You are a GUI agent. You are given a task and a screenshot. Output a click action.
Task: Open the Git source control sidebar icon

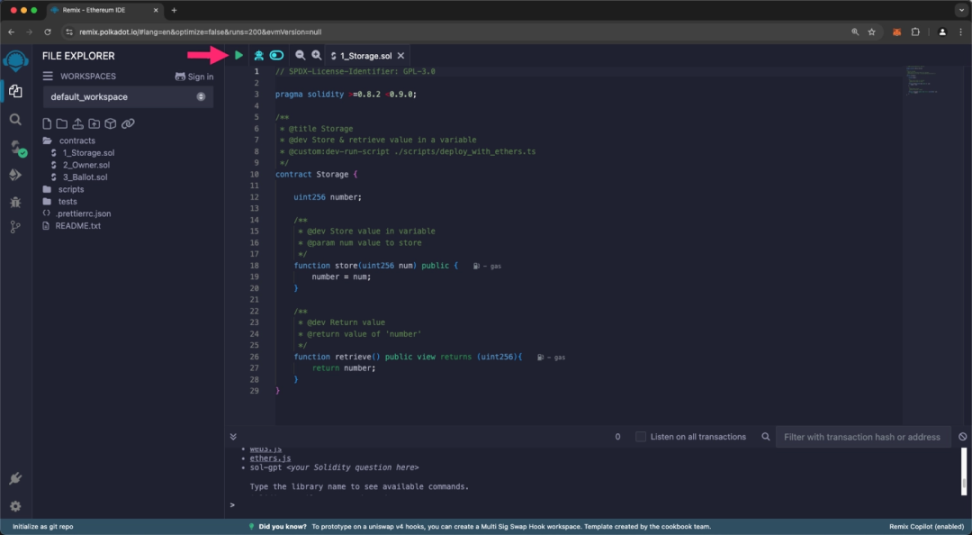point(15,228)
